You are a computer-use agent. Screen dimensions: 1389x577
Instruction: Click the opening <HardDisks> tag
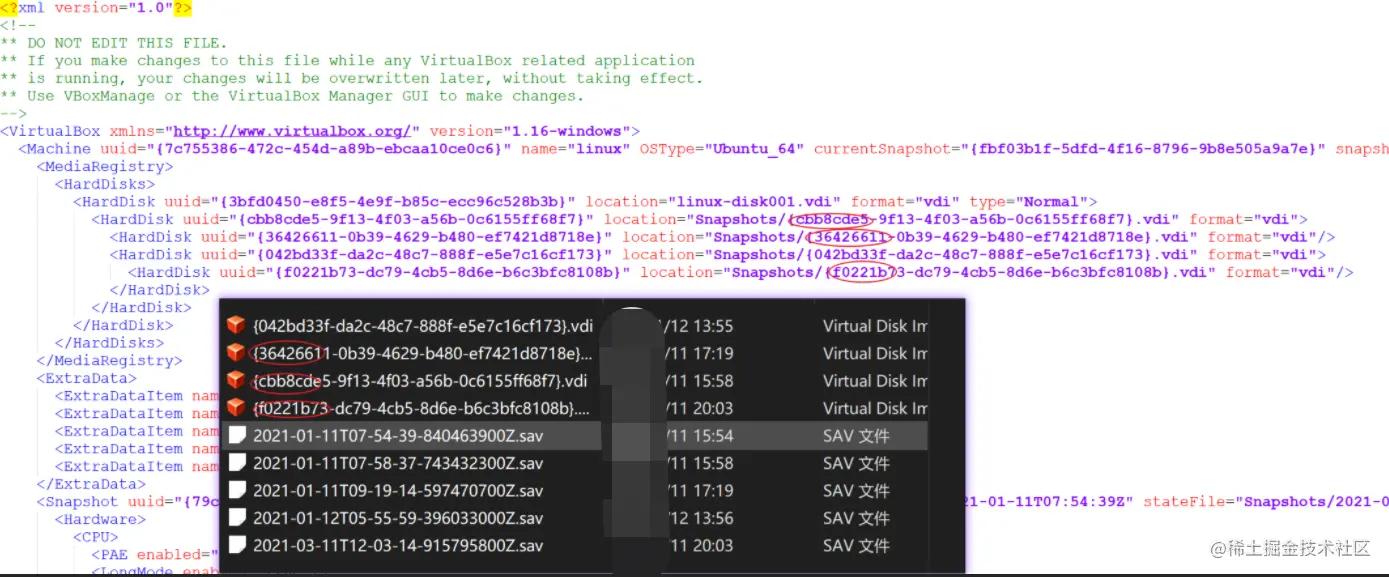point(105,184)
